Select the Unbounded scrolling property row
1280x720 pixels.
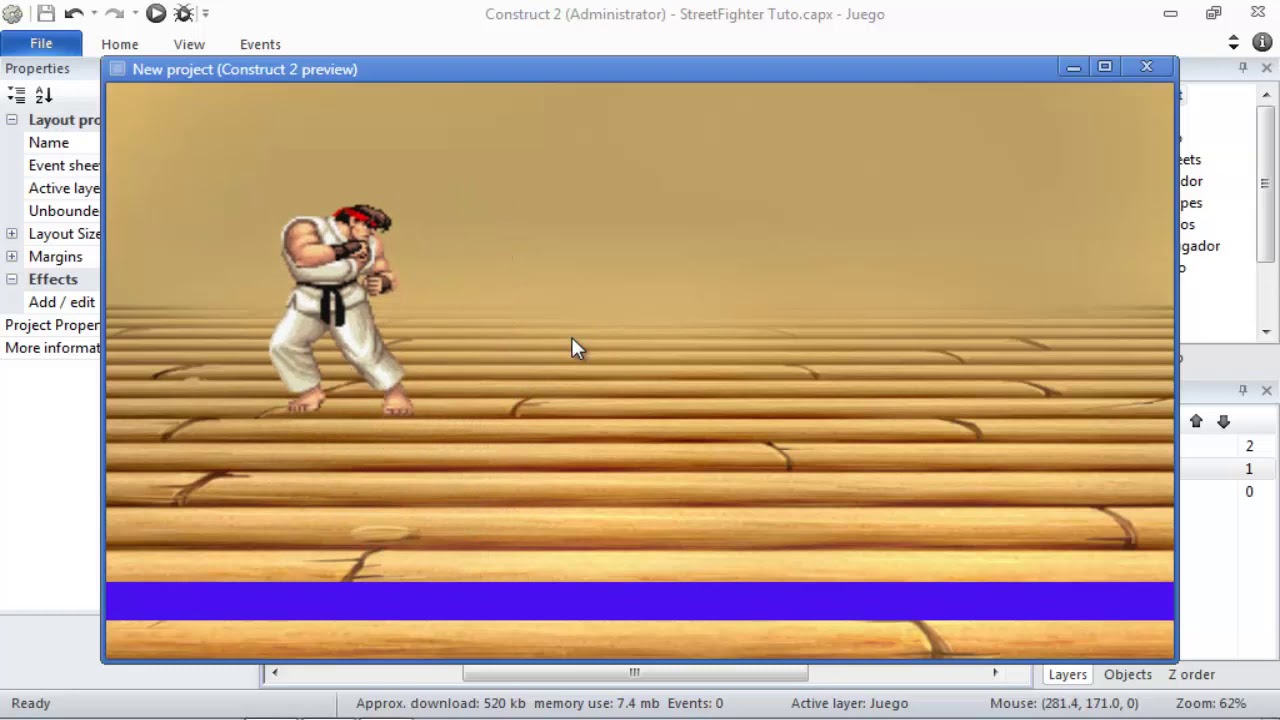(62, 211)
